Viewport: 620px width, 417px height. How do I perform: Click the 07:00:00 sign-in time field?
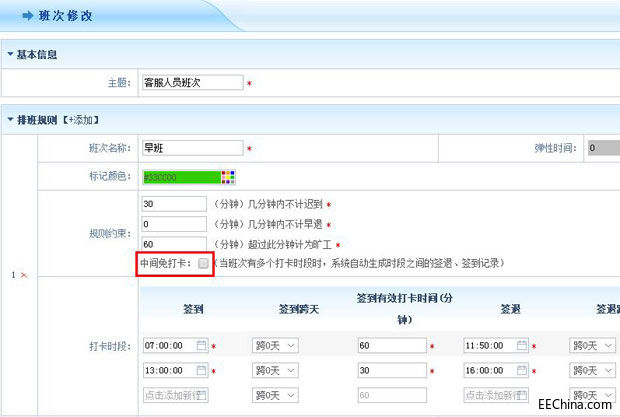pos(176,346)
